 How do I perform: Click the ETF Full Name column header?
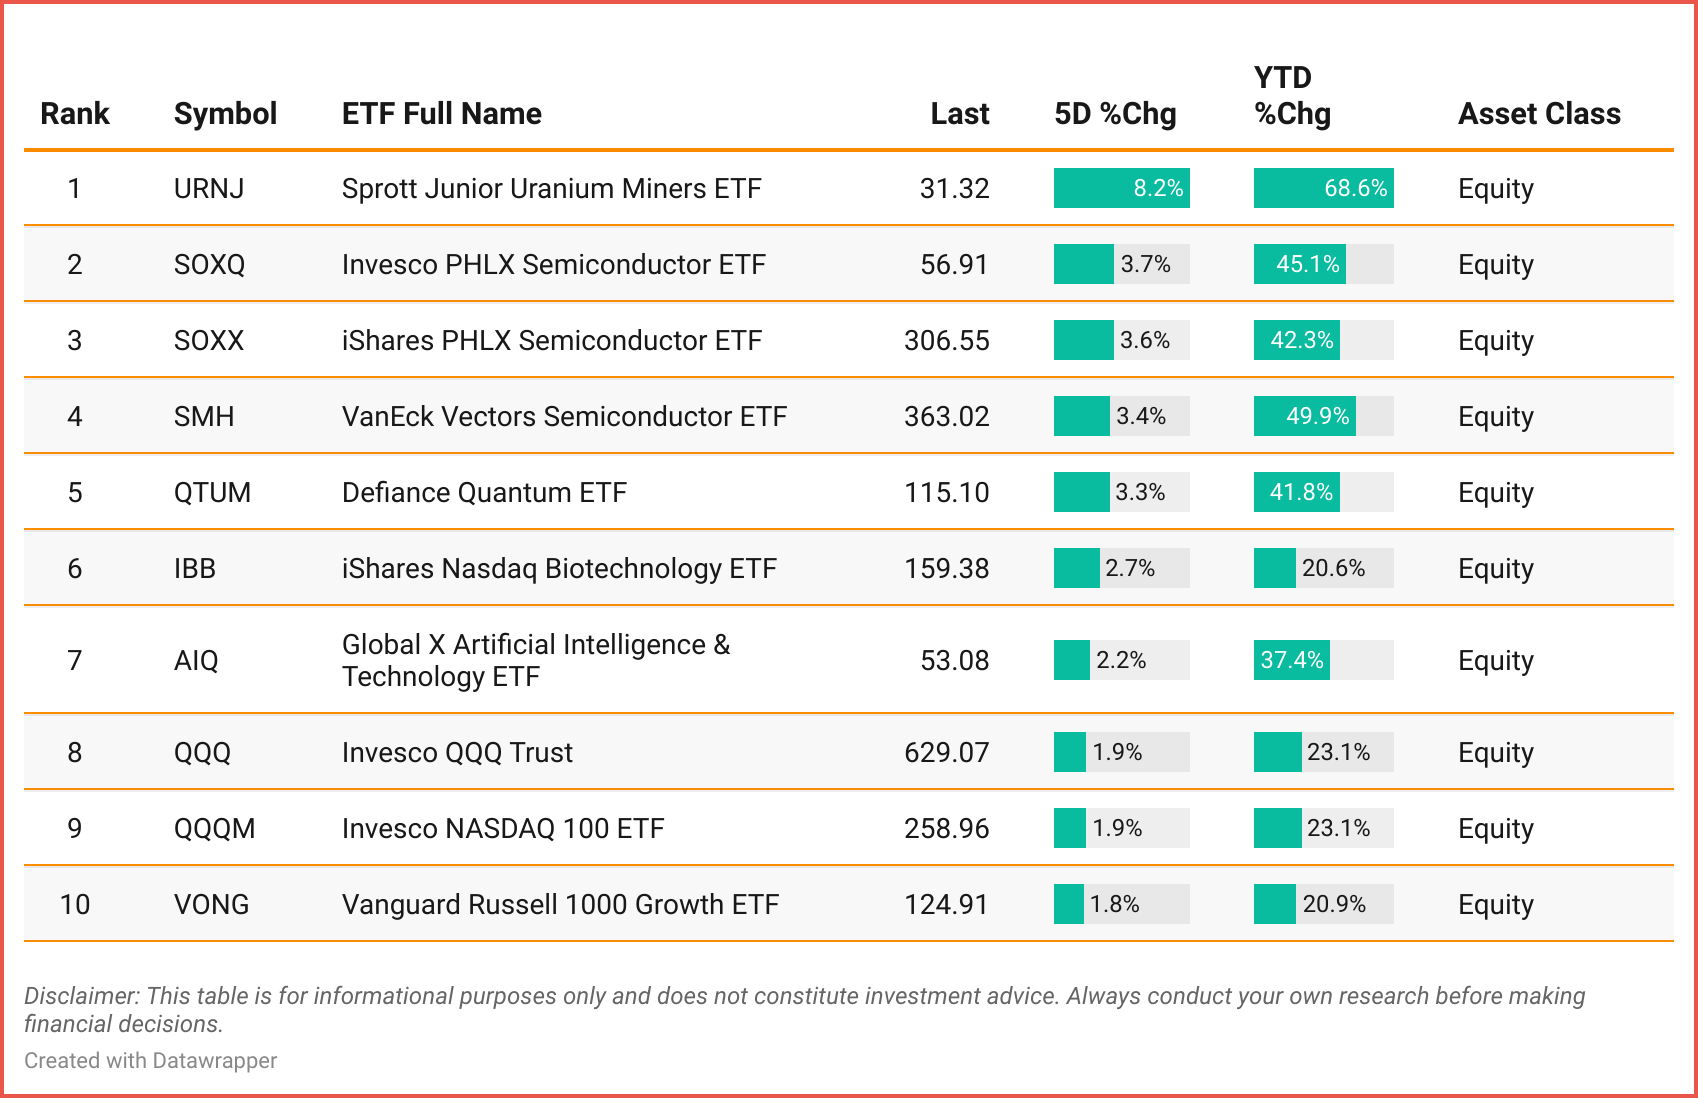tap(442, 114)
